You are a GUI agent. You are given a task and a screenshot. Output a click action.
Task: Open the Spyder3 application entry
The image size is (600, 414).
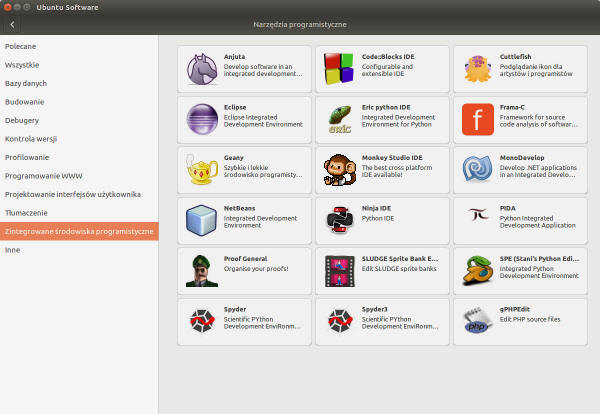tap(383, 322)
